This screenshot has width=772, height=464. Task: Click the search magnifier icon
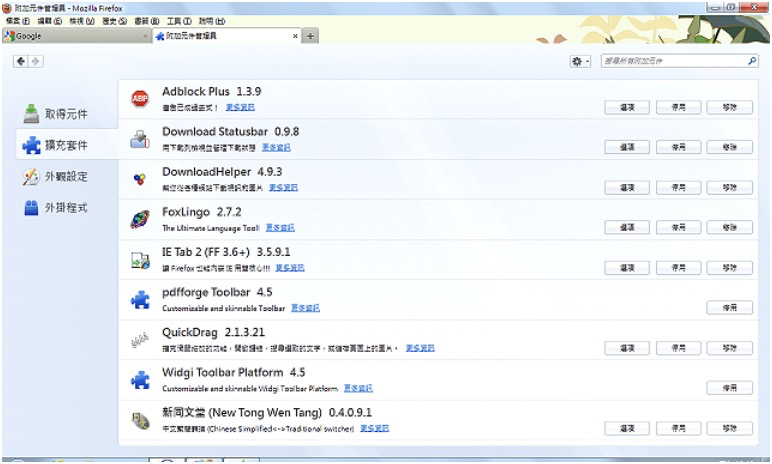pos(752,61)
